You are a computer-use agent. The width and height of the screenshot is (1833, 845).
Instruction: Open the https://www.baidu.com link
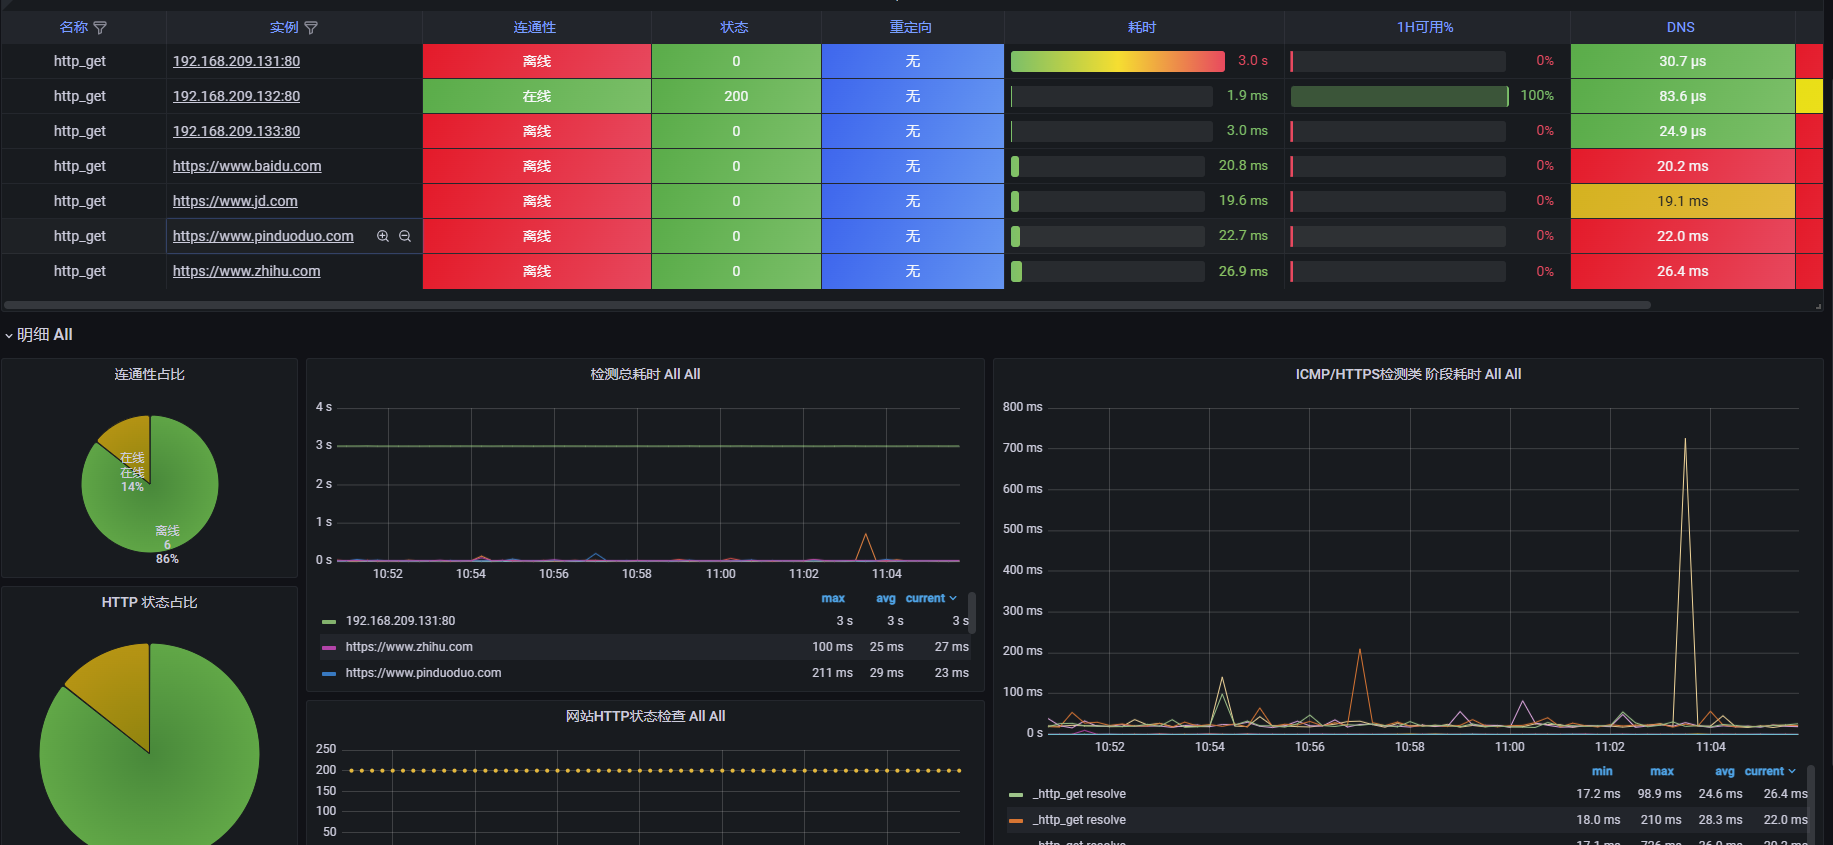pos(247,166)
